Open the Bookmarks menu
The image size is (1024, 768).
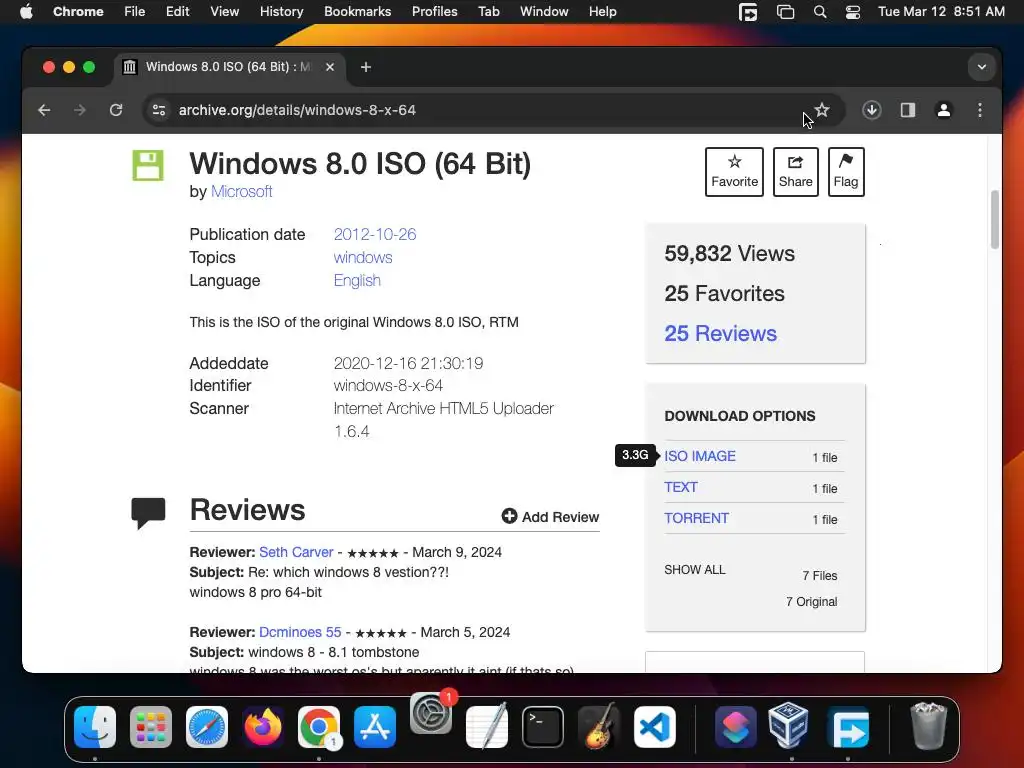[x=357, y=12]
